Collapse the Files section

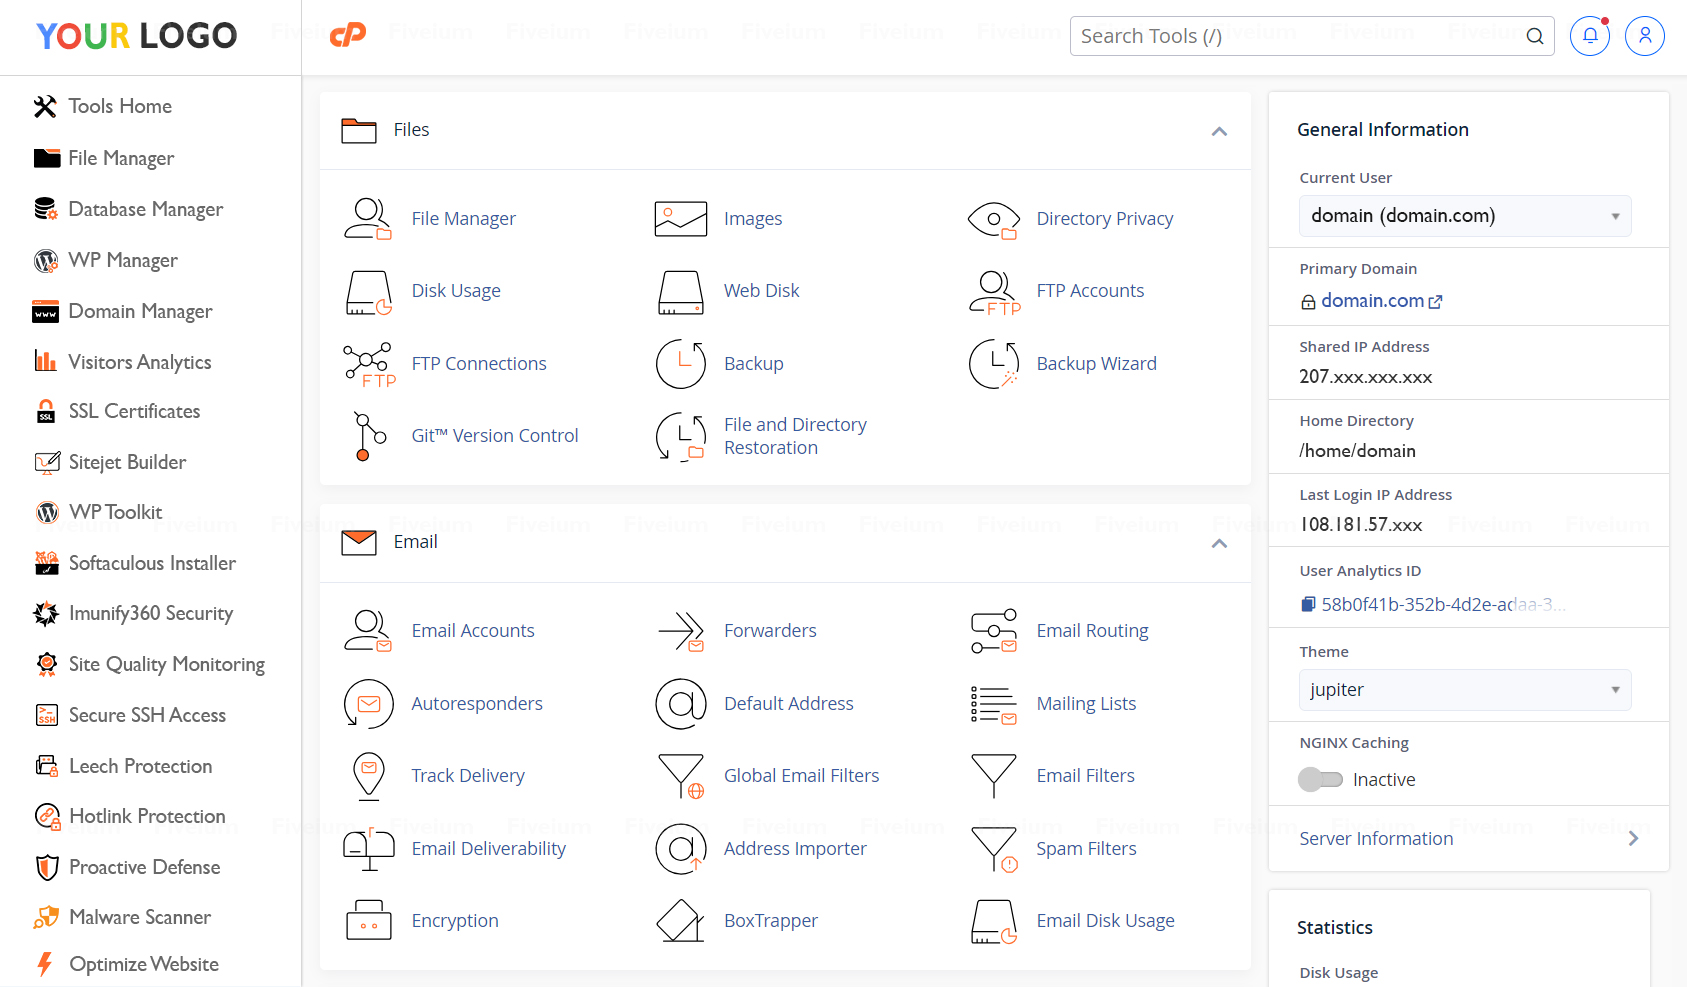pos(1219,131)
